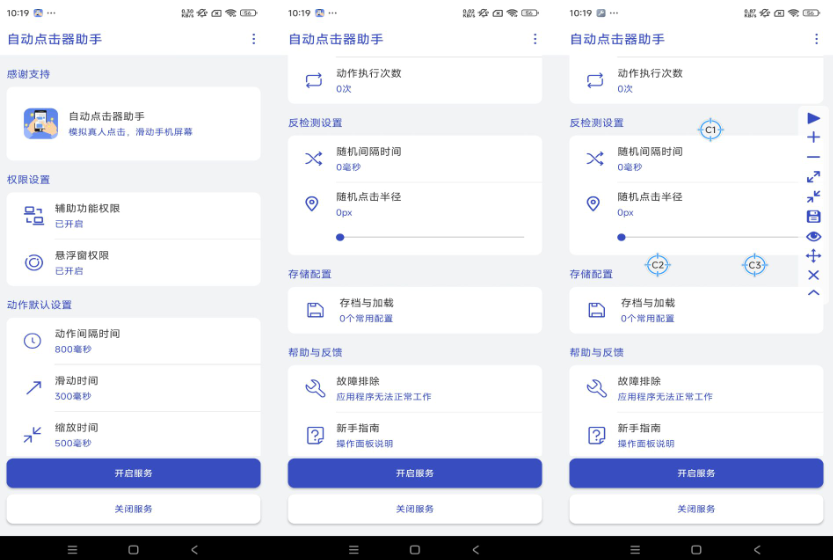Select the C2 click target marker
The height and width of the screenshot is (560, 833).
657,265
